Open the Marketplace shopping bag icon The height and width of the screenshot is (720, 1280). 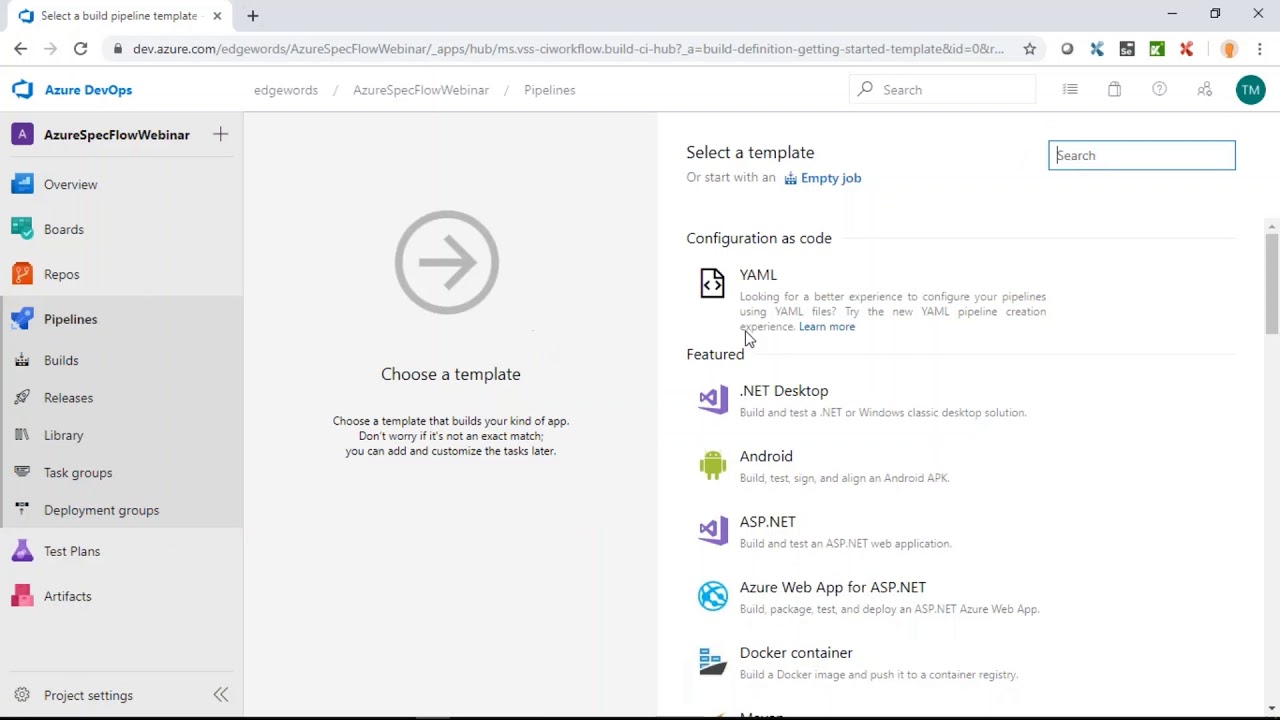click(1114, 89)
